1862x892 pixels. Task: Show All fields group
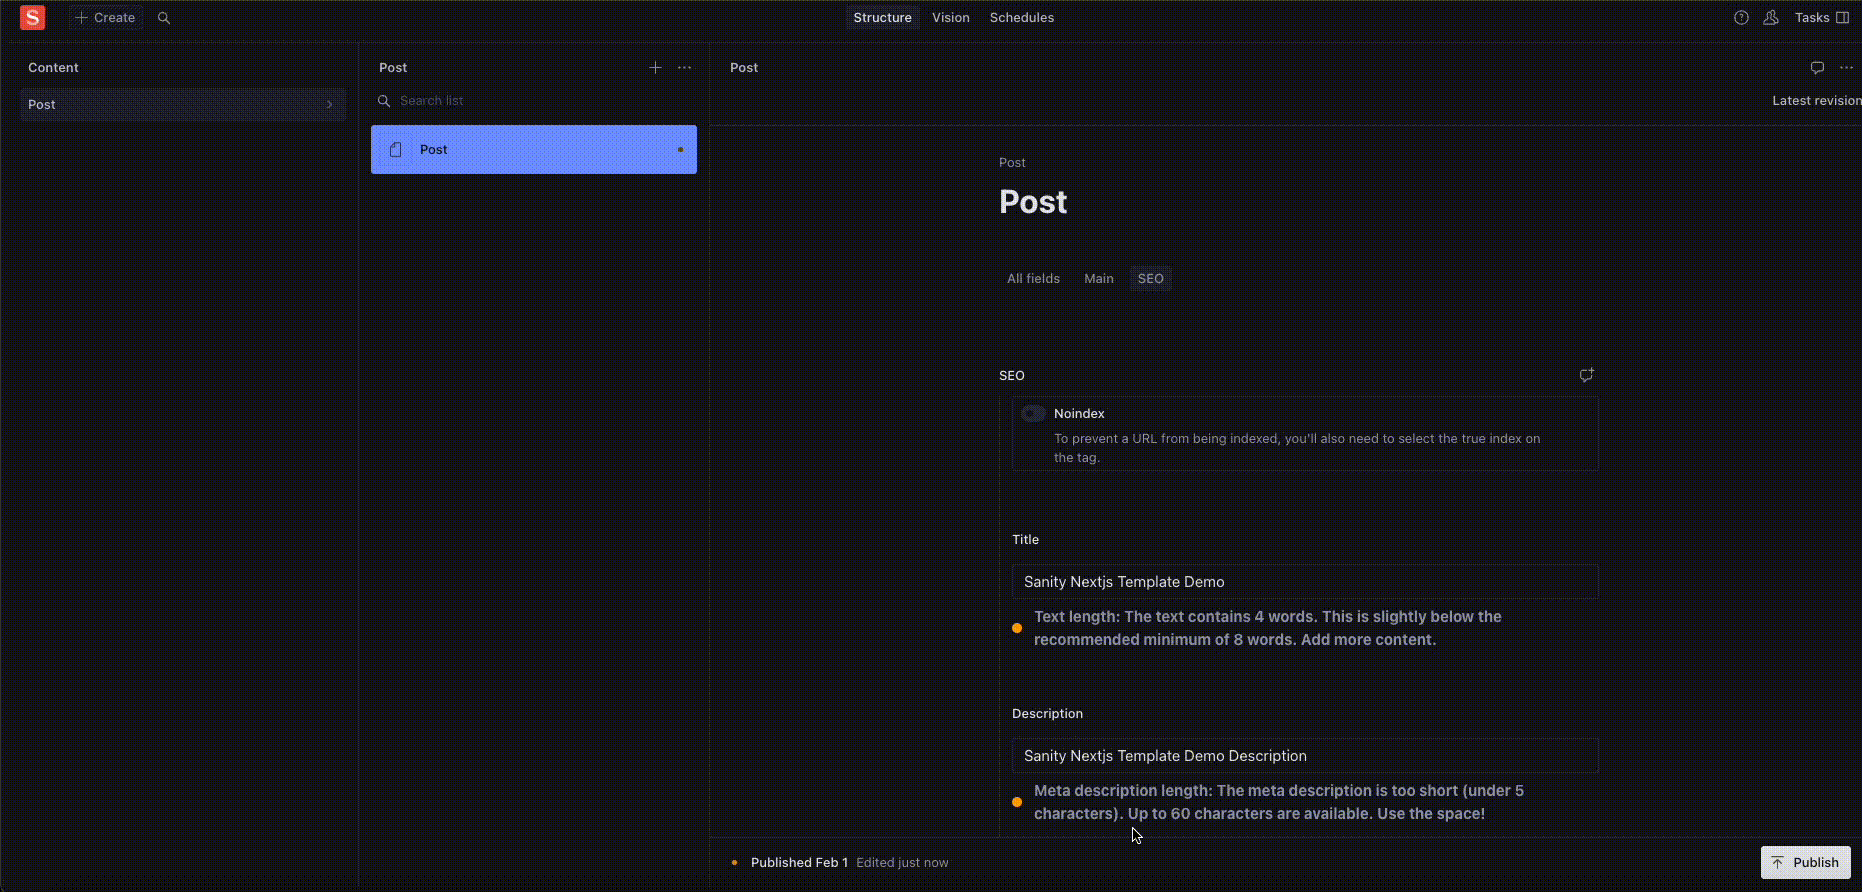[x=1033, y=278]
